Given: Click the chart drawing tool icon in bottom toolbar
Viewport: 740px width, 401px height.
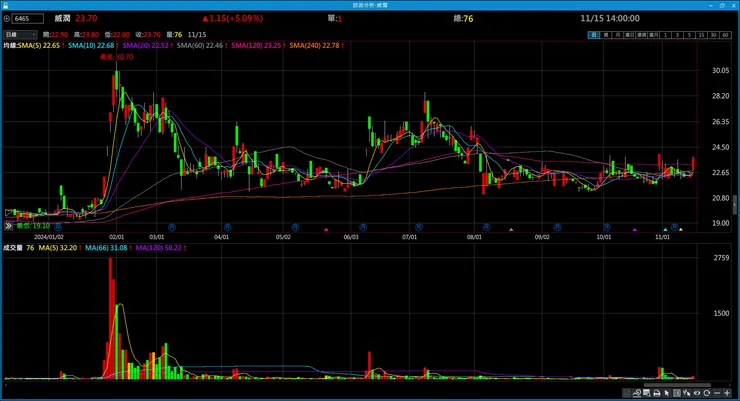Looking at the screenshot, I should pos(637,393).
